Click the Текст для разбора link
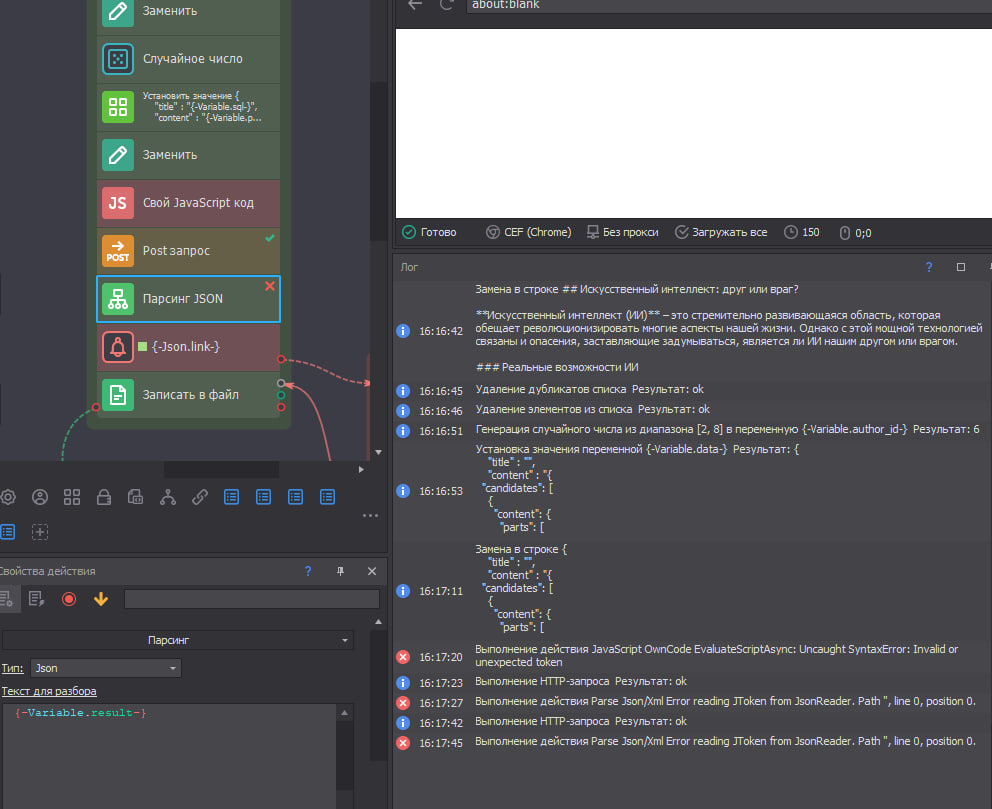The width and height of the screenshot is (992, 809). pos(49,691)
